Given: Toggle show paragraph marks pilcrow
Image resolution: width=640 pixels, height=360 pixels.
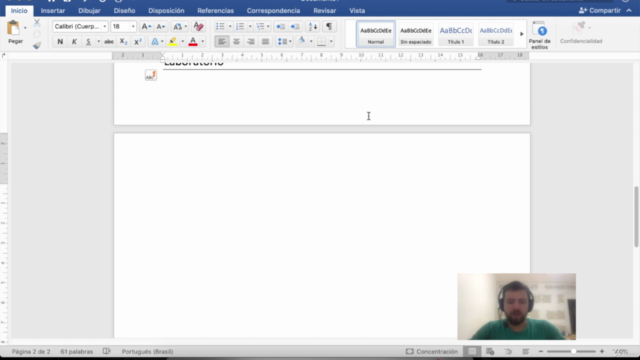Looking at the screenshot, I should pyautogui.click(x=329, y=27).
